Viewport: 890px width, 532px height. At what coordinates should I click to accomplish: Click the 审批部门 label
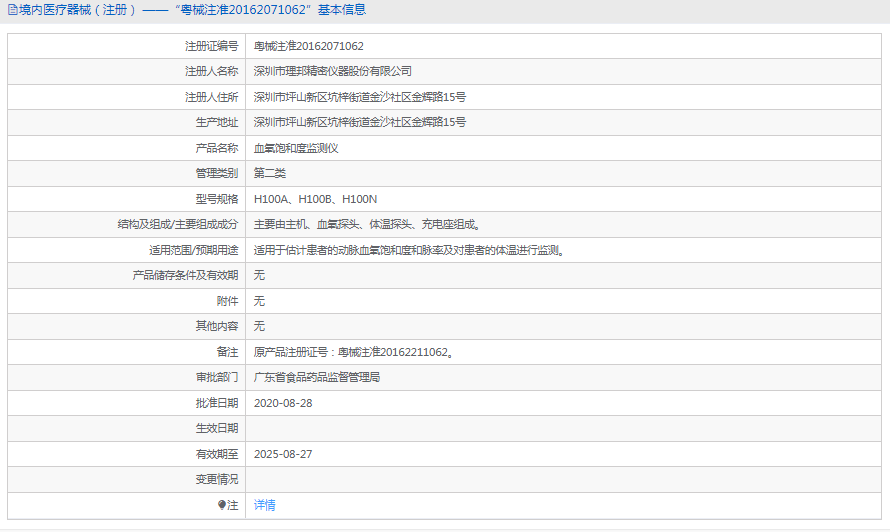pos(217,377)
